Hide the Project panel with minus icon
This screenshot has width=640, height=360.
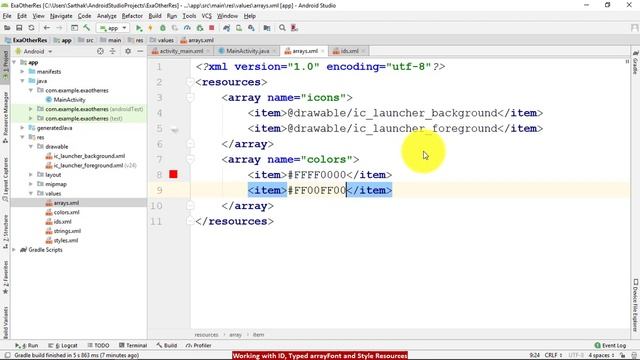tap(140, 51)
